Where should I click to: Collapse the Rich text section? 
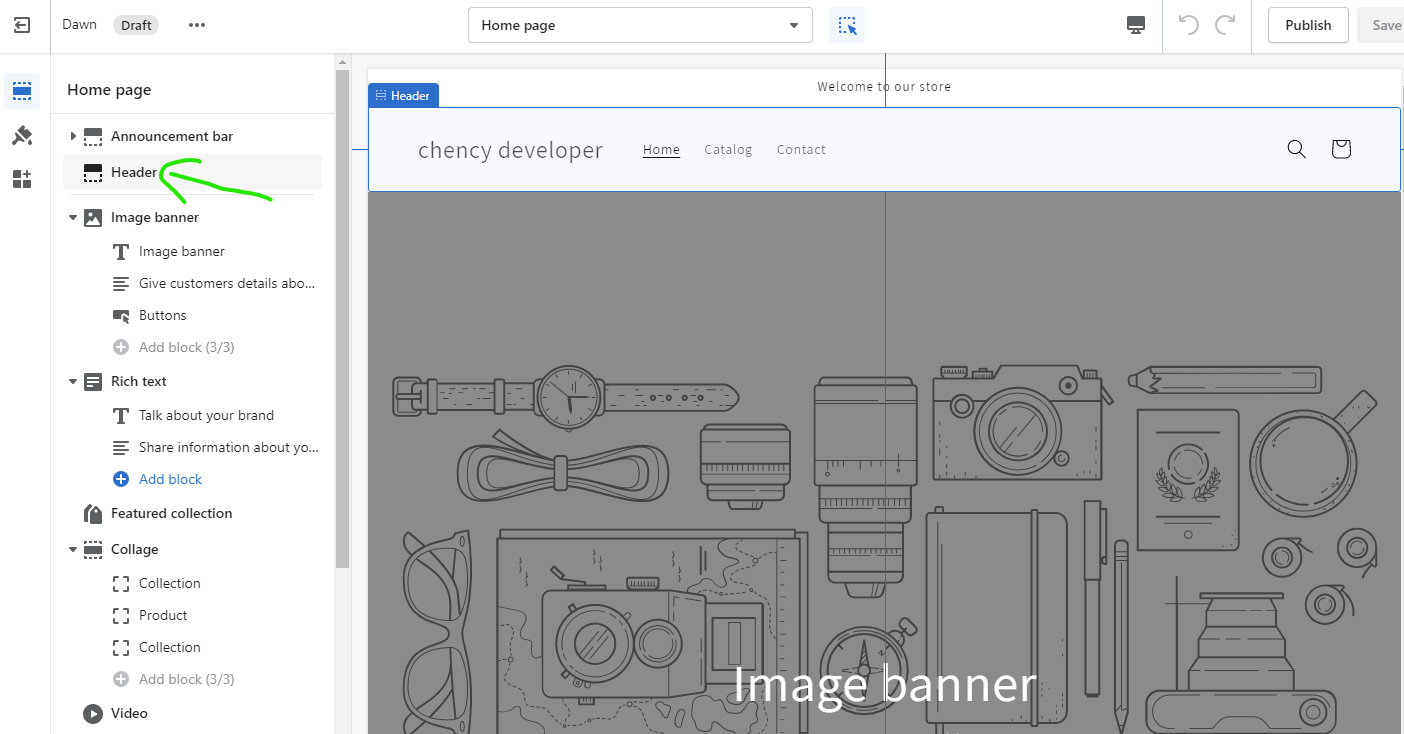click(x=72, y=381)
